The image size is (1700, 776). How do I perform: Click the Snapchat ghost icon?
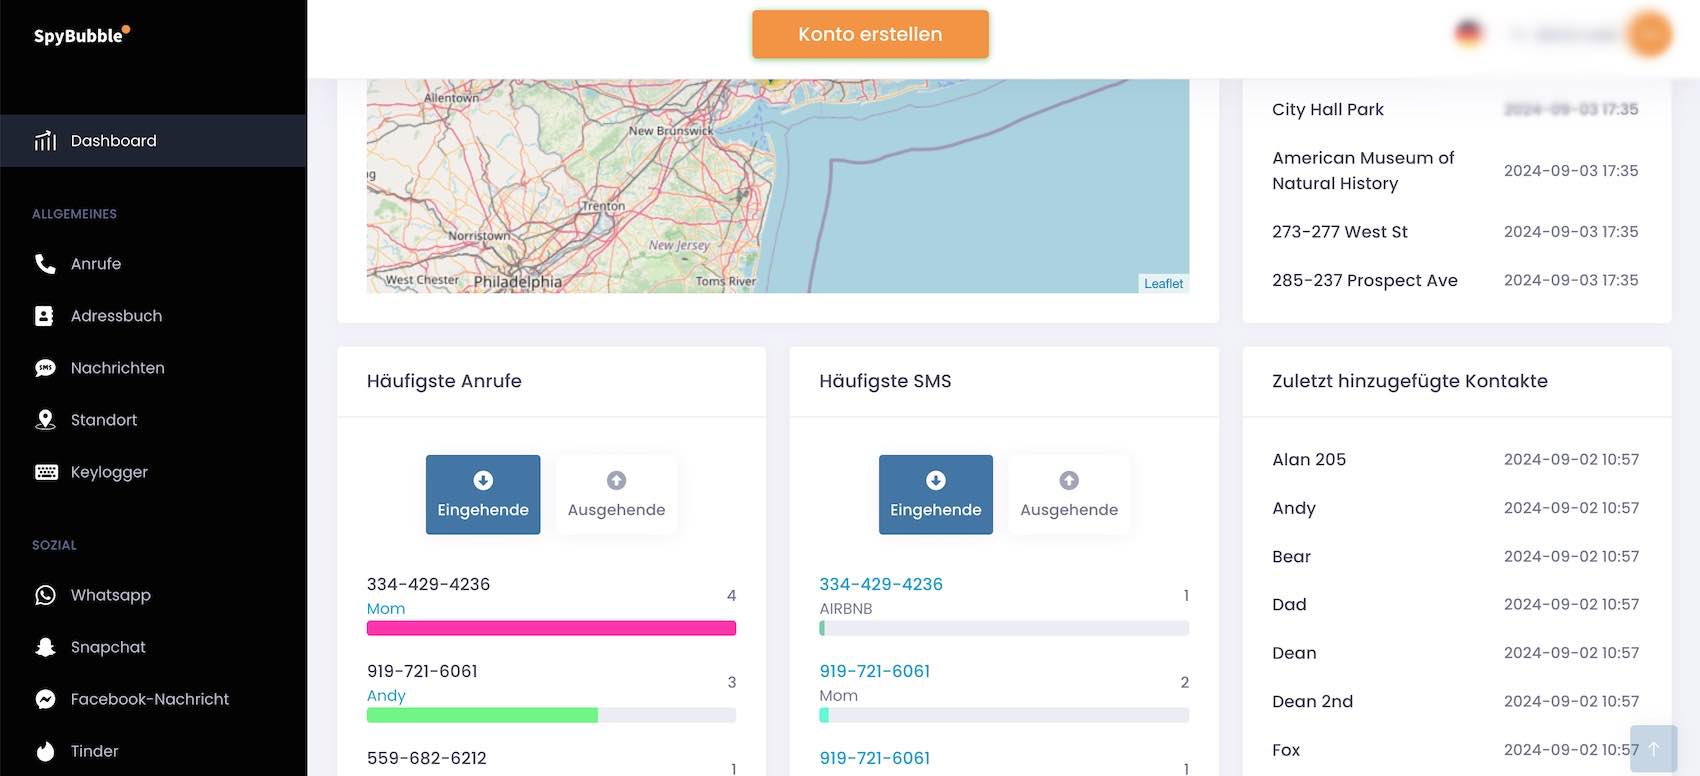point(45,647)
